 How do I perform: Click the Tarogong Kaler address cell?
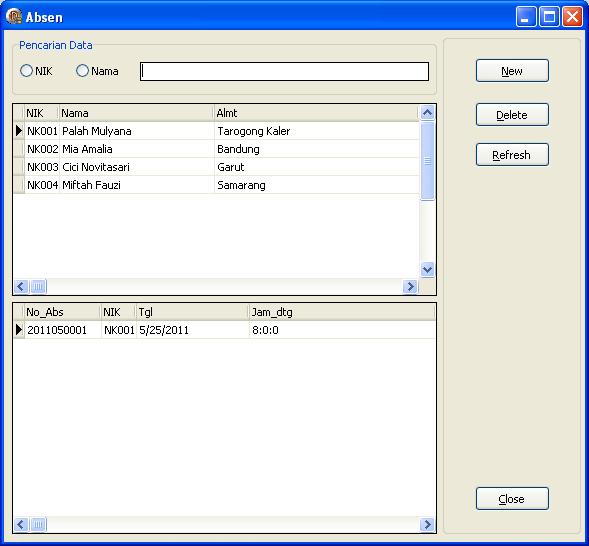317,131
